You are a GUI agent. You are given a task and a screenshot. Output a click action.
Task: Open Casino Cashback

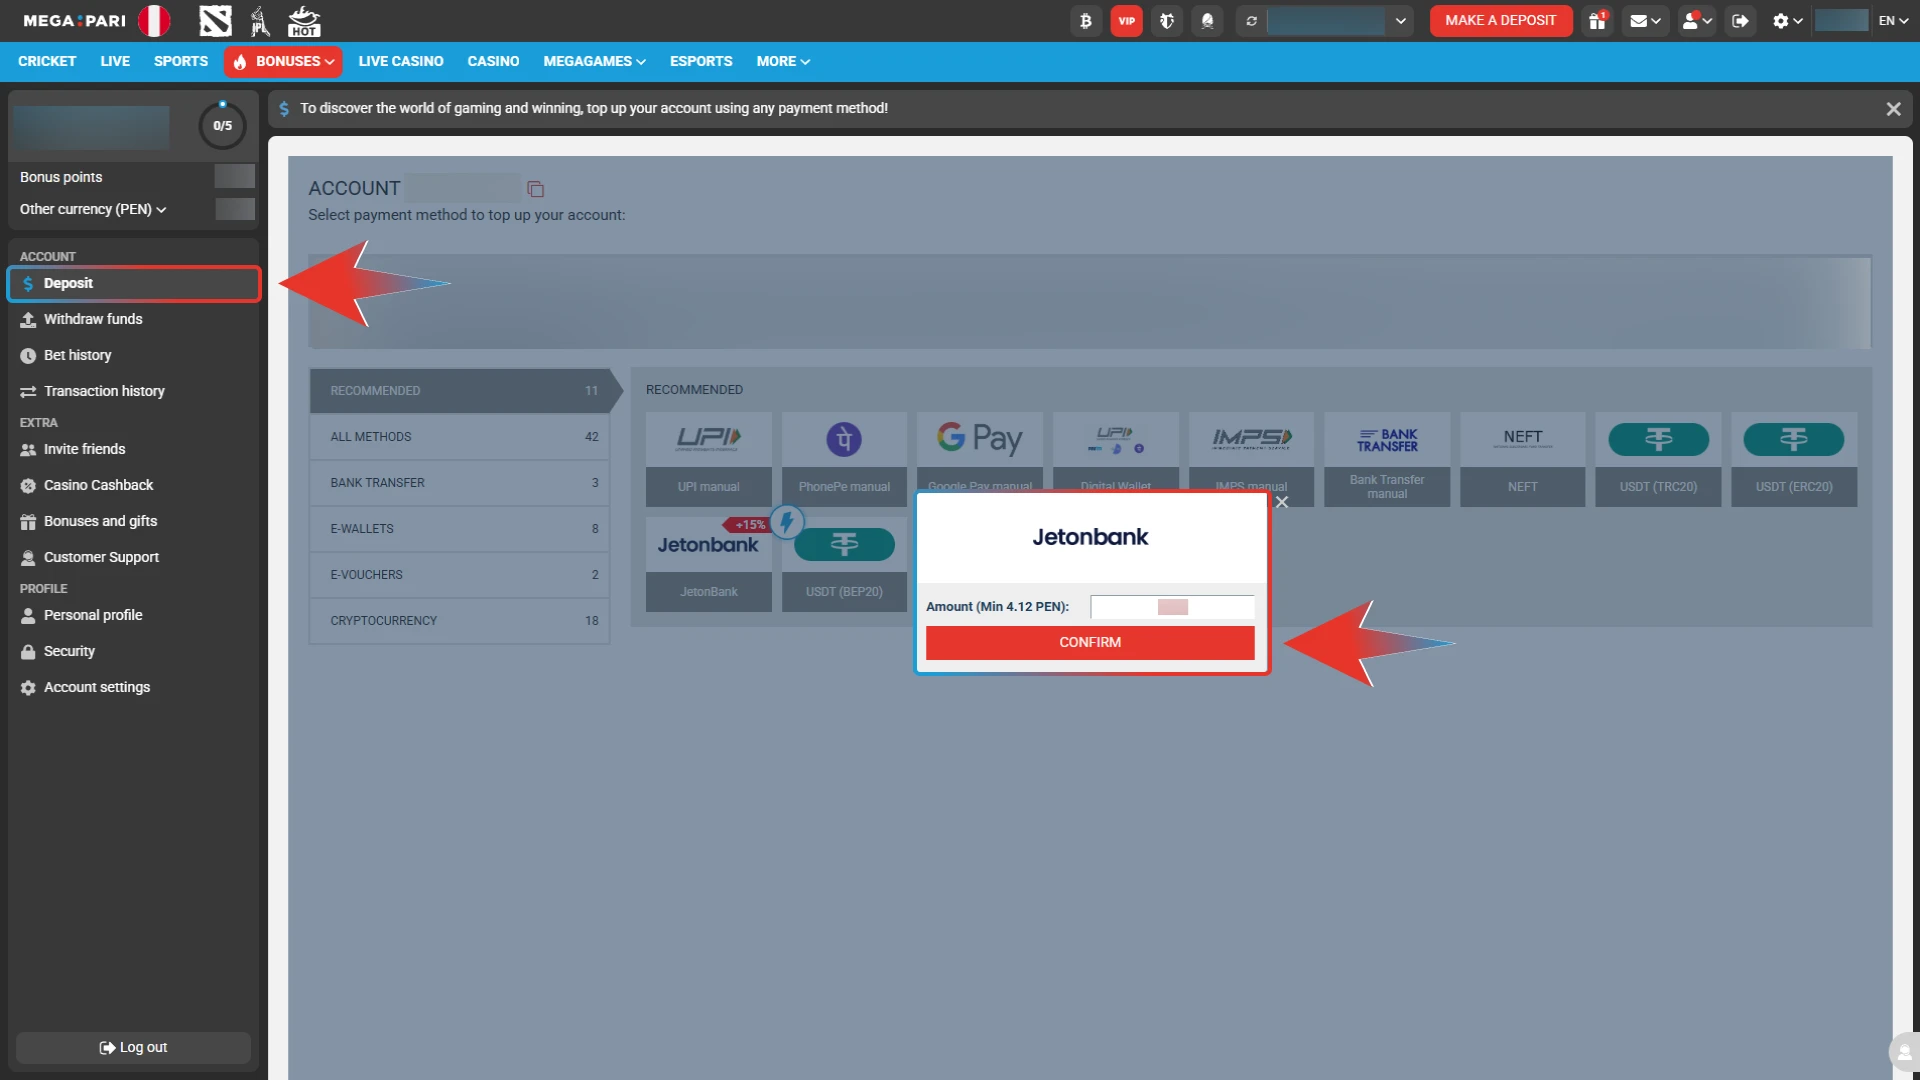134,486
